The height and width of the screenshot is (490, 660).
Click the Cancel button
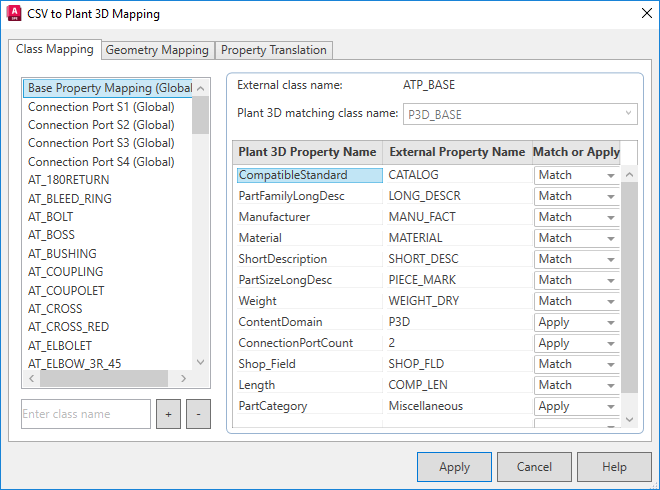point(534,467)
